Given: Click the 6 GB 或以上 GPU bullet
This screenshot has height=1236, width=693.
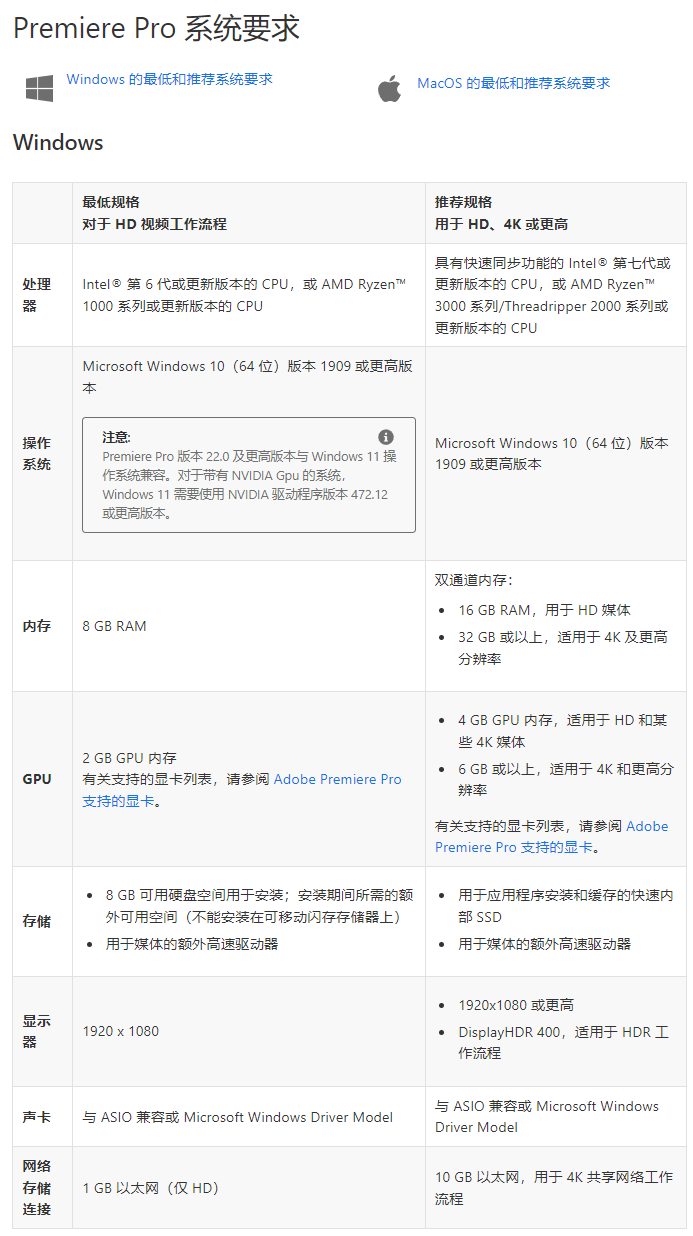Looking at the screenshot, I should [566, 779].
